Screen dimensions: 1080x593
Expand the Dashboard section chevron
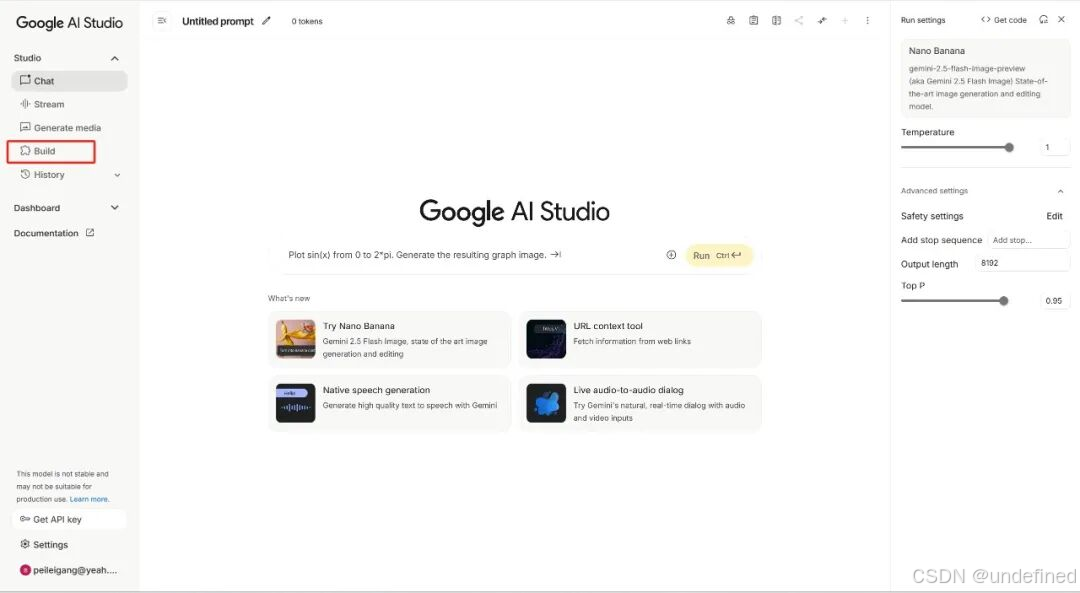click(x=115, y=207)
